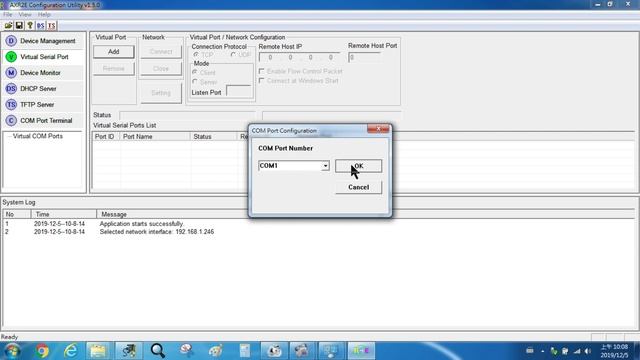Open the File menu
Screen dimensions: 640x360
pyautogui.click(x=7, y=14)
